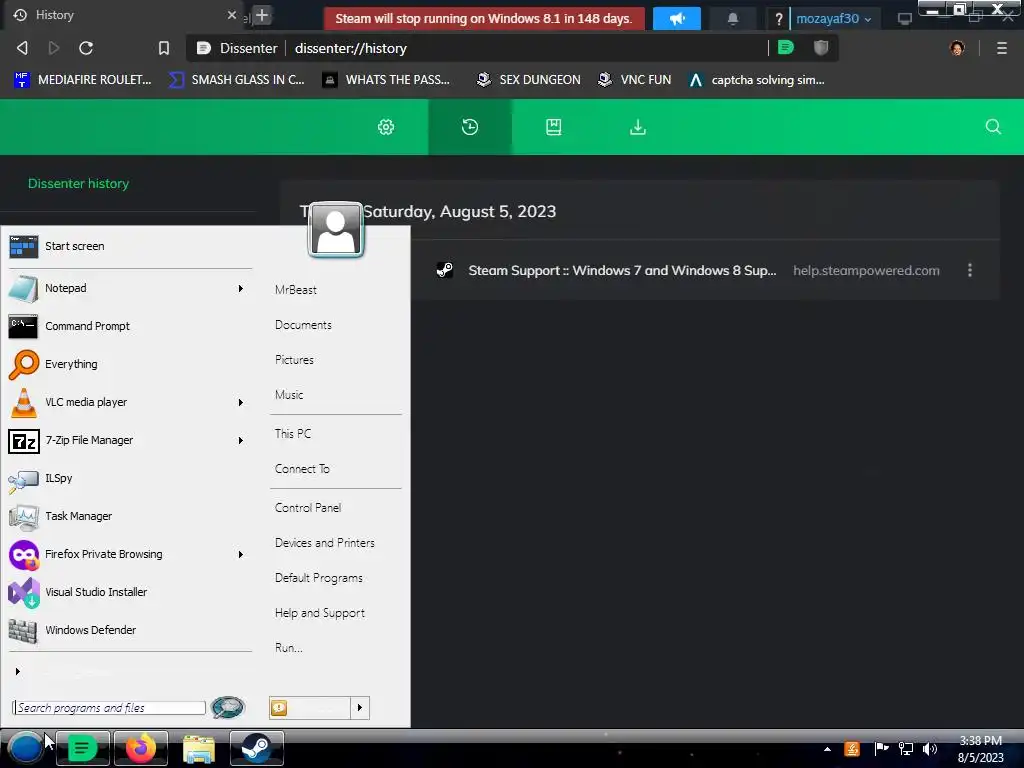1024x768 pixels.
Task: Open Run... dialog from start menu
Action: 289,648
